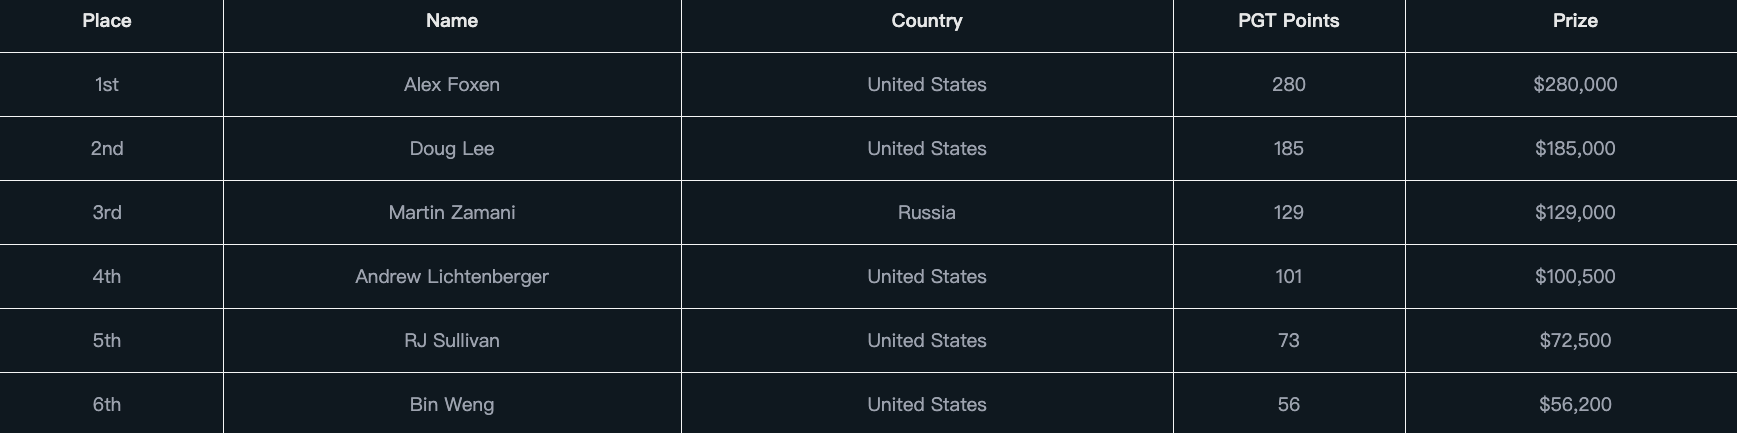This screenshot has width=1738, height=434.
Task: Click the 101 PGT points value
Action: coord(1288,277)
